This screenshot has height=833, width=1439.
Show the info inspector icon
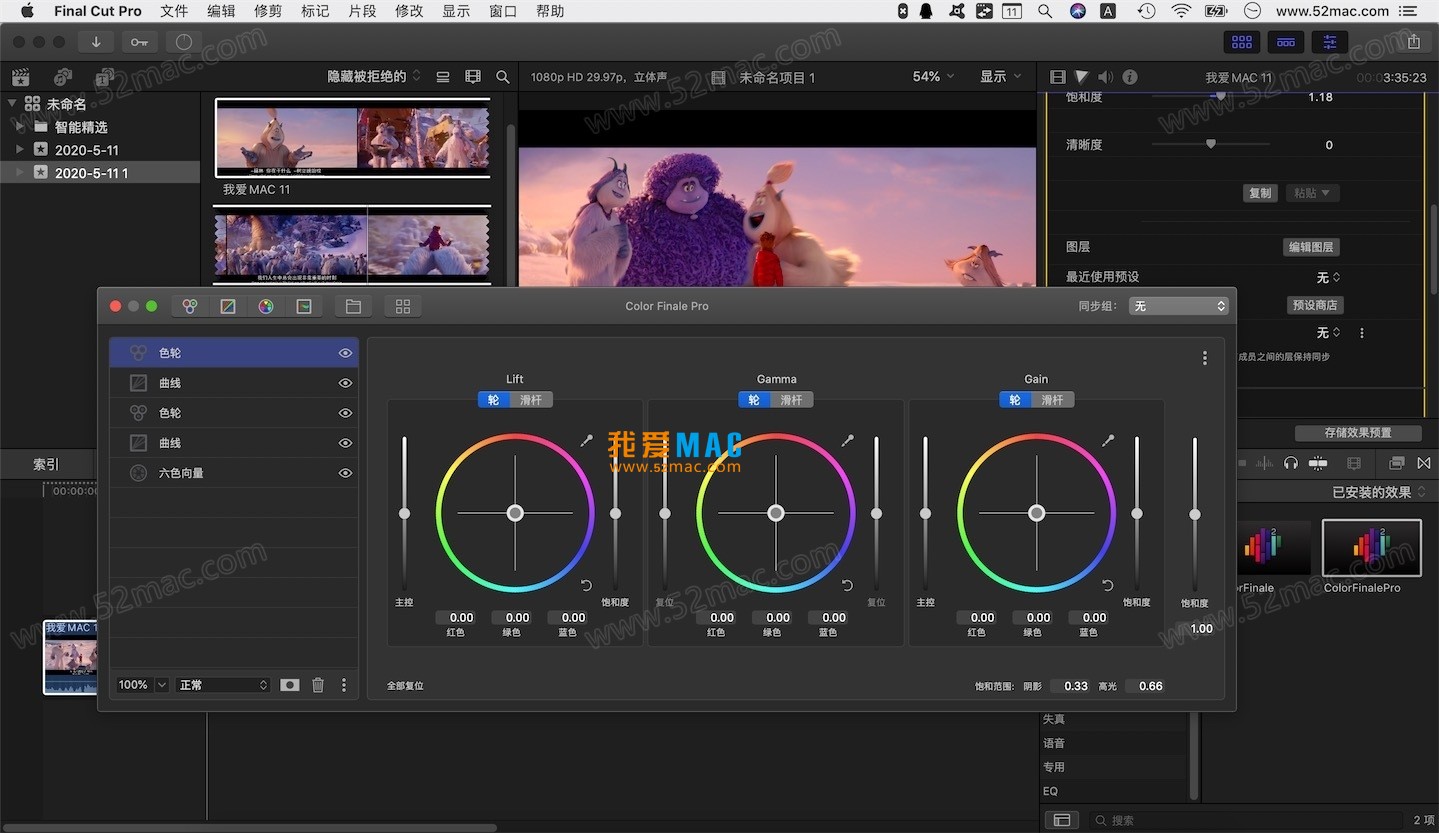[x=1130, y=77]
